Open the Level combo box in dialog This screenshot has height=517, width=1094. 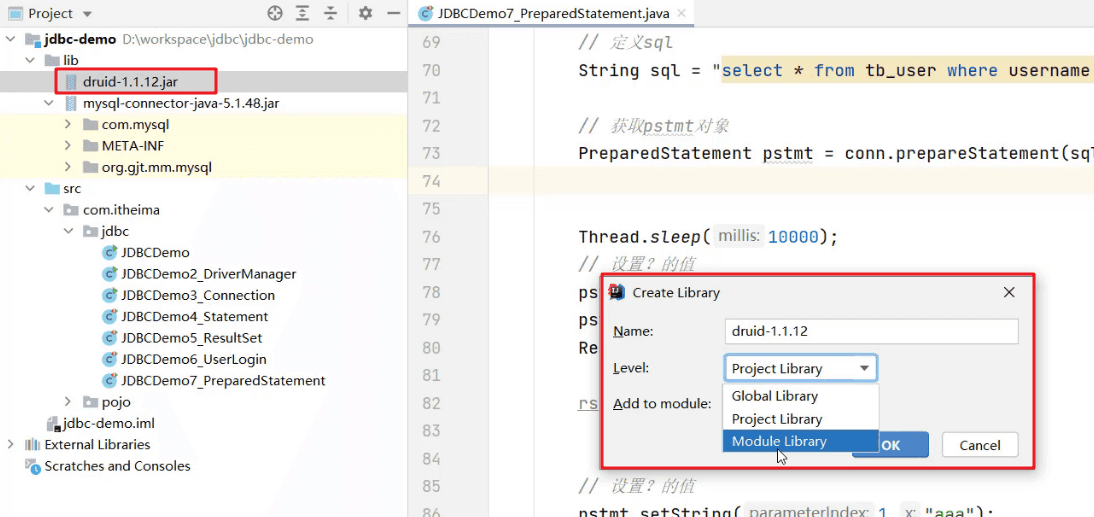800,368
